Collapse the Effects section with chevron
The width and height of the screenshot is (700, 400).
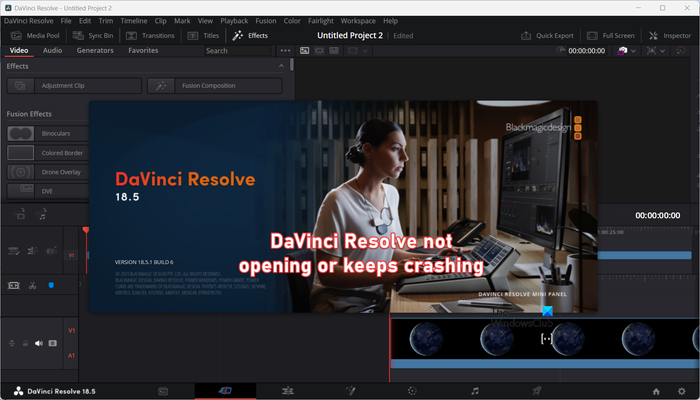(x=281, y=66)
